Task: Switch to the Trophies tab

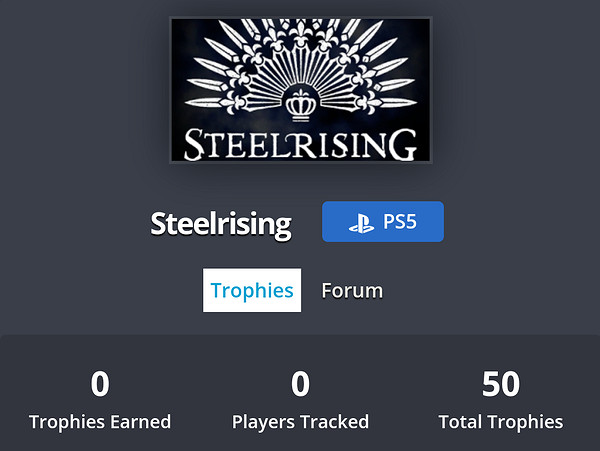Action: point(252,290)
